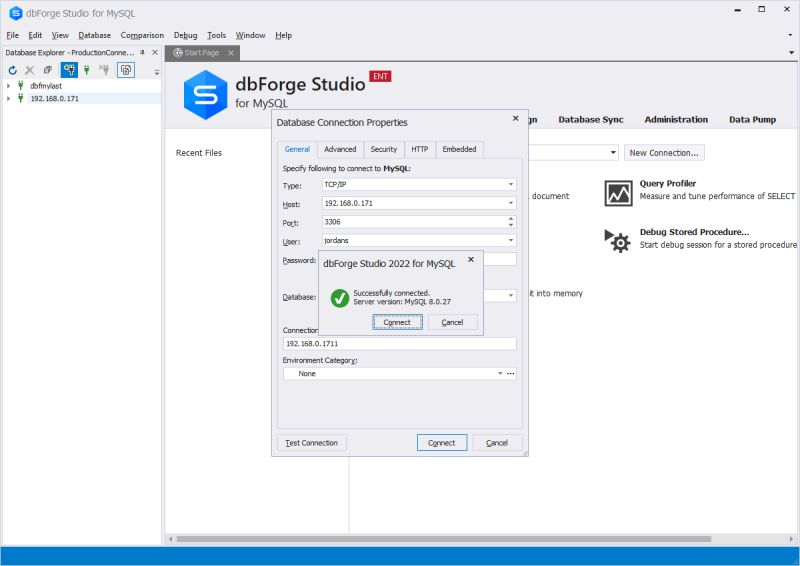Close the Database Explorer panel
This screenshot has width=800, height=566.
point(155,53)
